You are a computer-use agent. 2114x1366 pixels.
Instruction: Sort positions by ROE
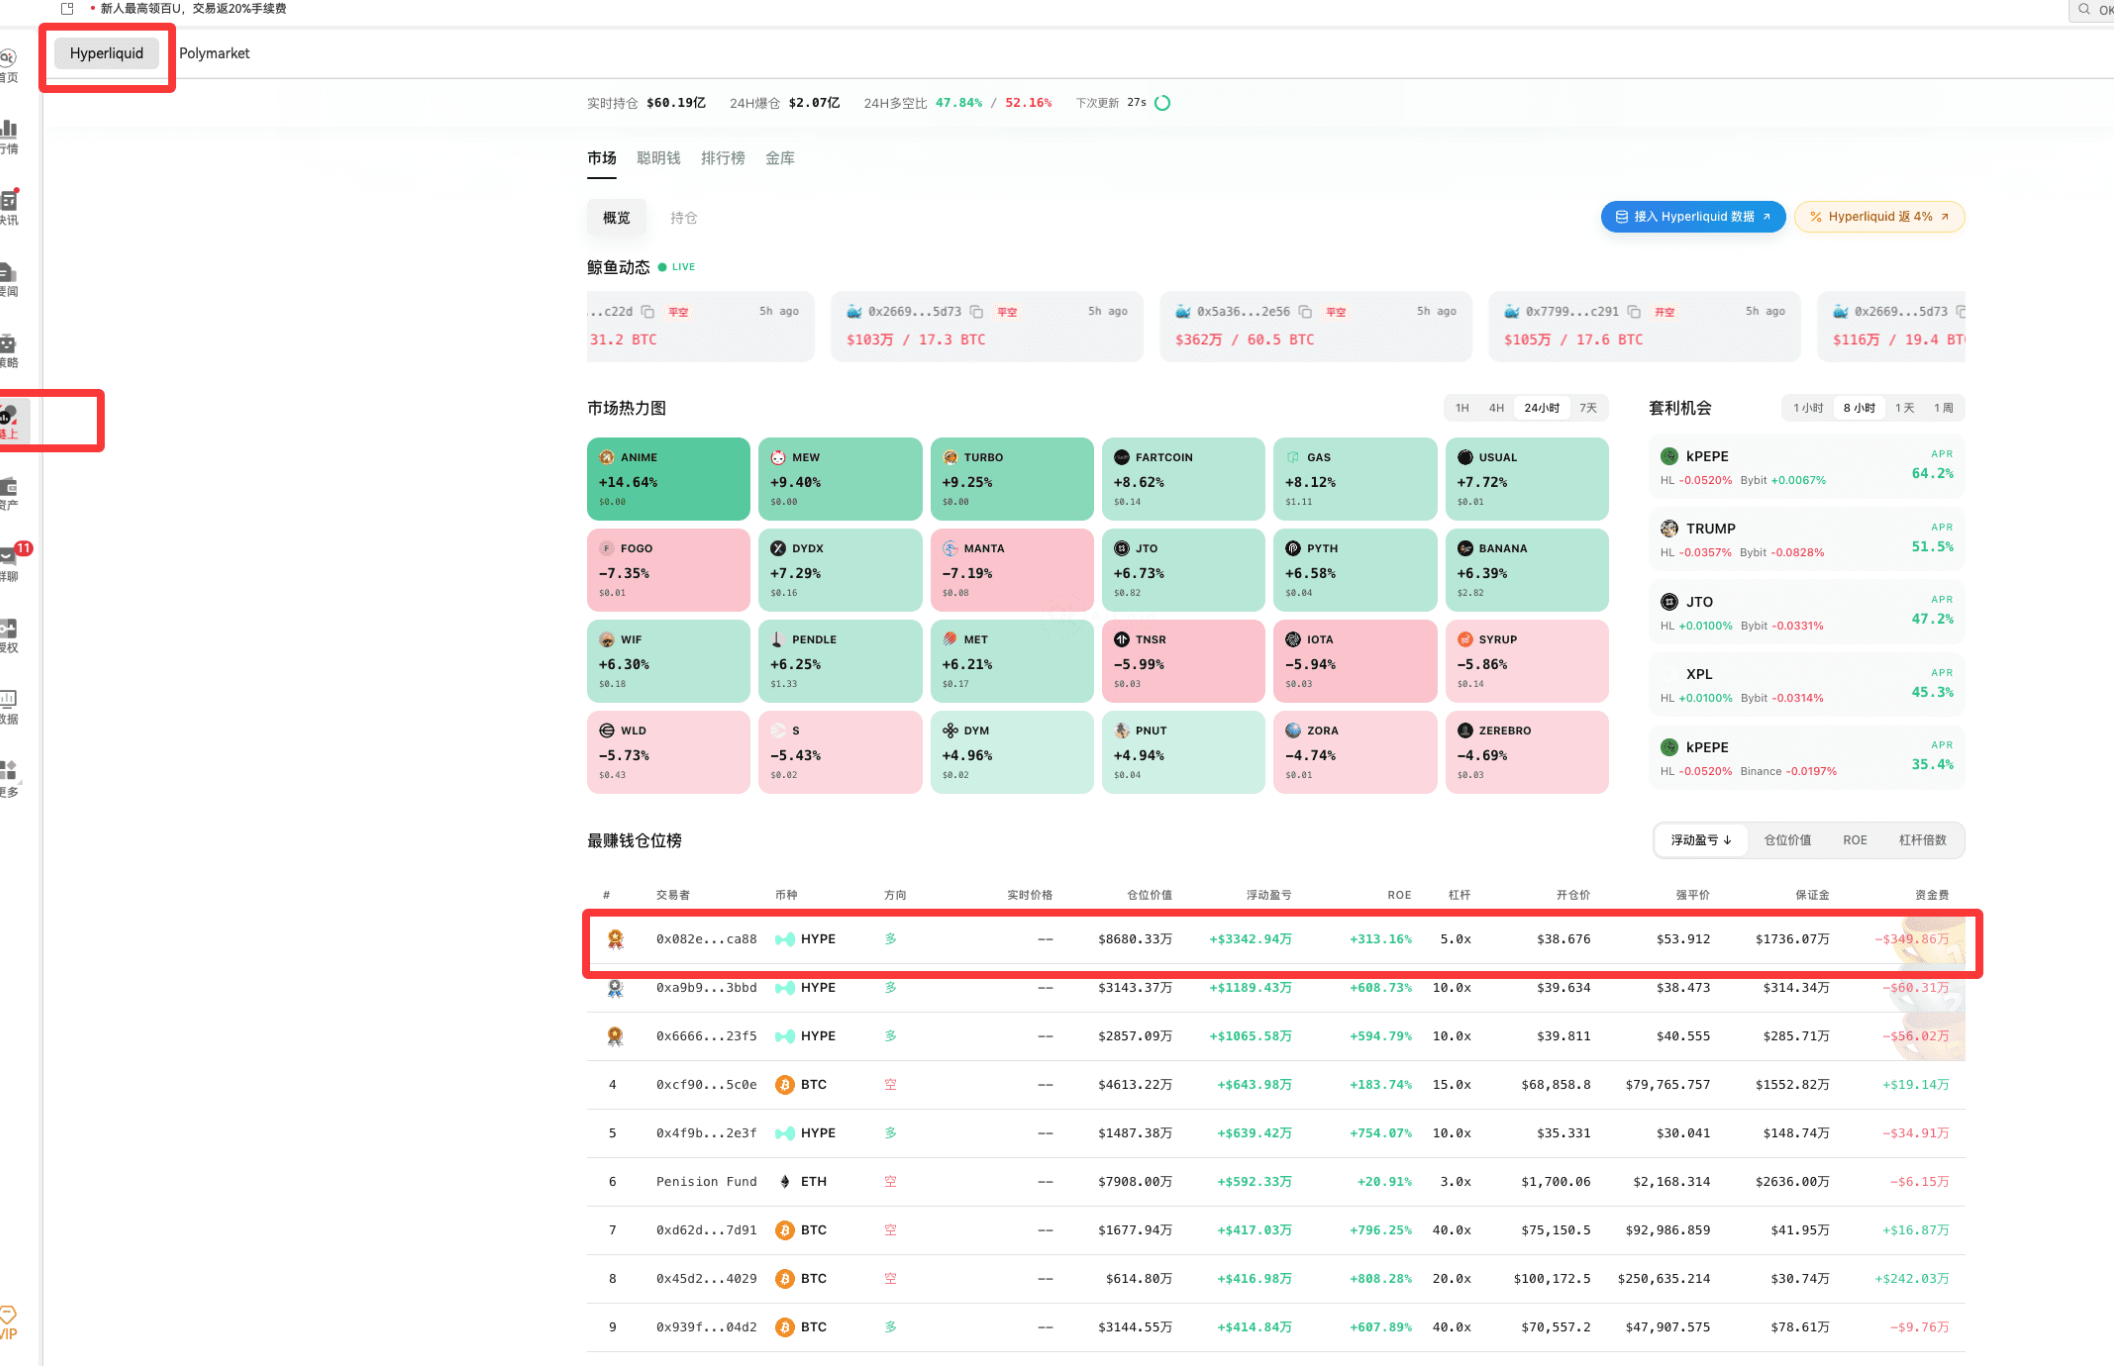pyautogui.click(x=1855, y=840)
